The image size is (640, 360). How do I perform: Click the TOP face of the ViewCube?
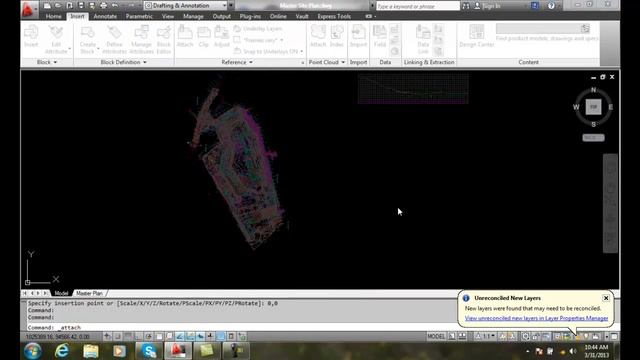click(x=593, y=107)
